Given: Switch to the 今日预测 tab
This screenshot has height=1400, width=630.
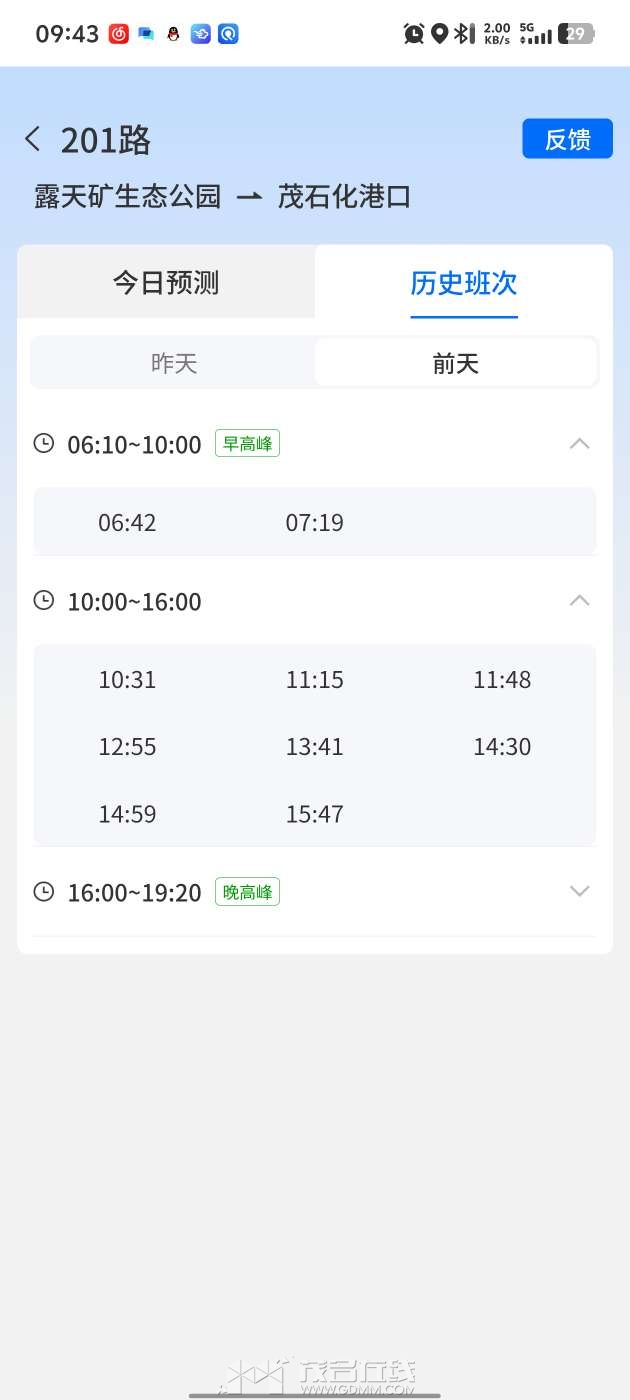Looking at the screenshot, I should coord(166,283).
